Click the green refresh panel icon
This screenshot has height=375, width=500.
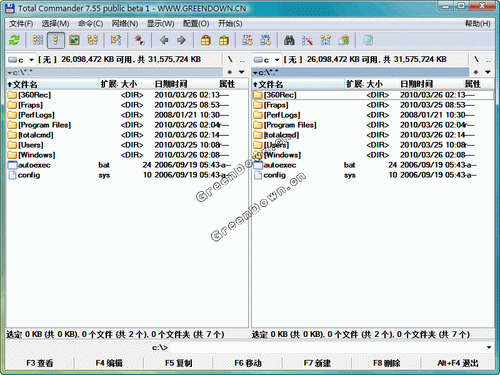[x=14, y=40]
